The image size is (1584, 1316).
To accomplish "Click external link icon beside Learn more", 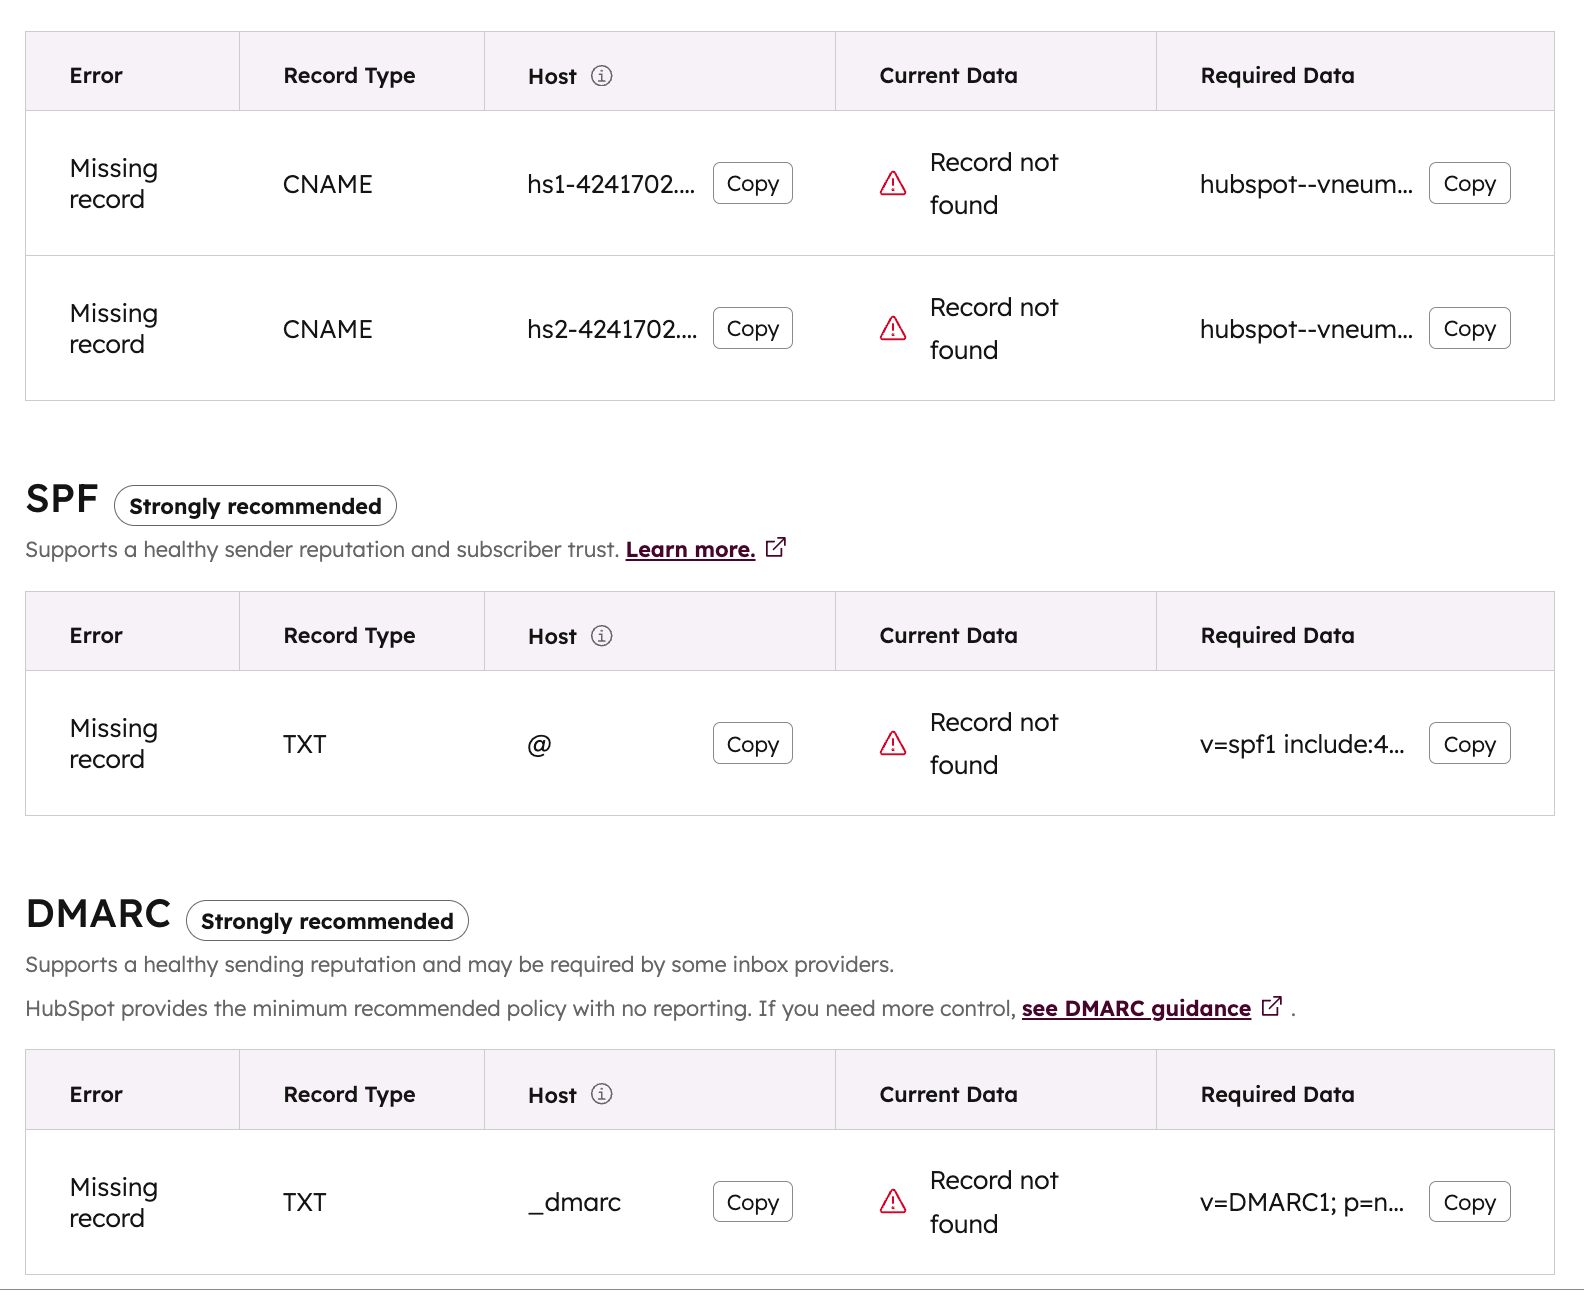I will coord(776,548).
